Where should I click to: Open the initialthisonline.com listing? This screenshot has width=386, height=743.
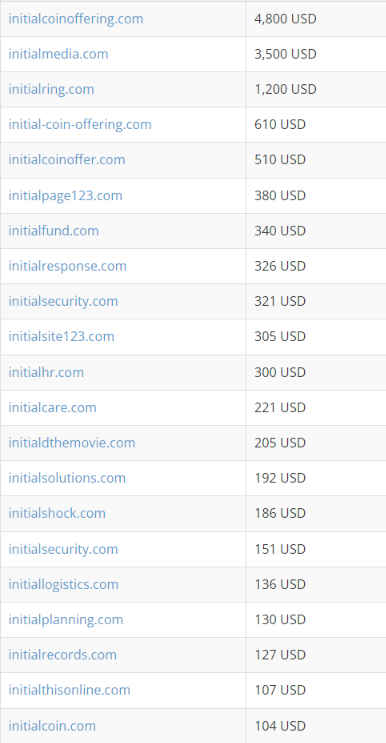(69, 690)
